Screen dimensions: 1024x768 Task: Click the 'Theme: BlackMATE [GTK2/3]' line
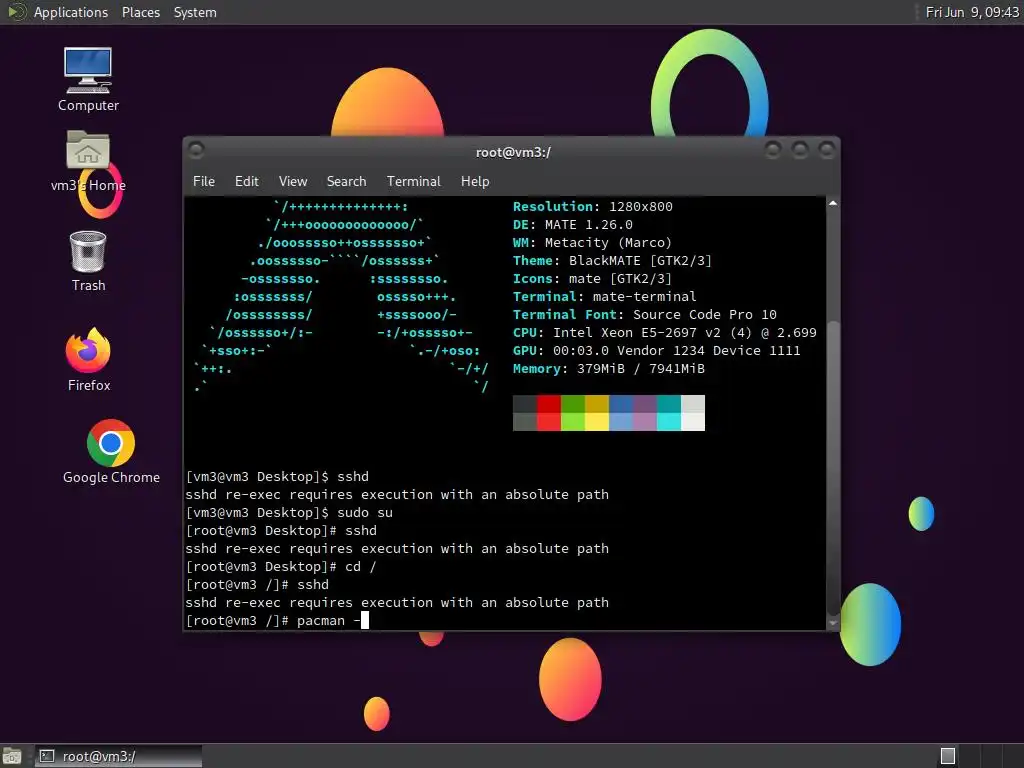point(612,261)
